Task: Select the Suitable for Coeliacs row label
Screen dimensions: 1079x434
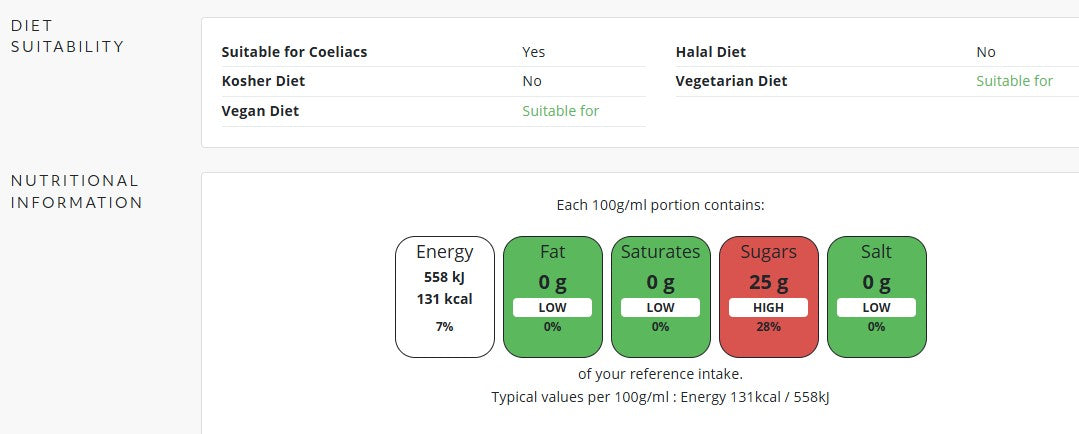Action: 295,52
